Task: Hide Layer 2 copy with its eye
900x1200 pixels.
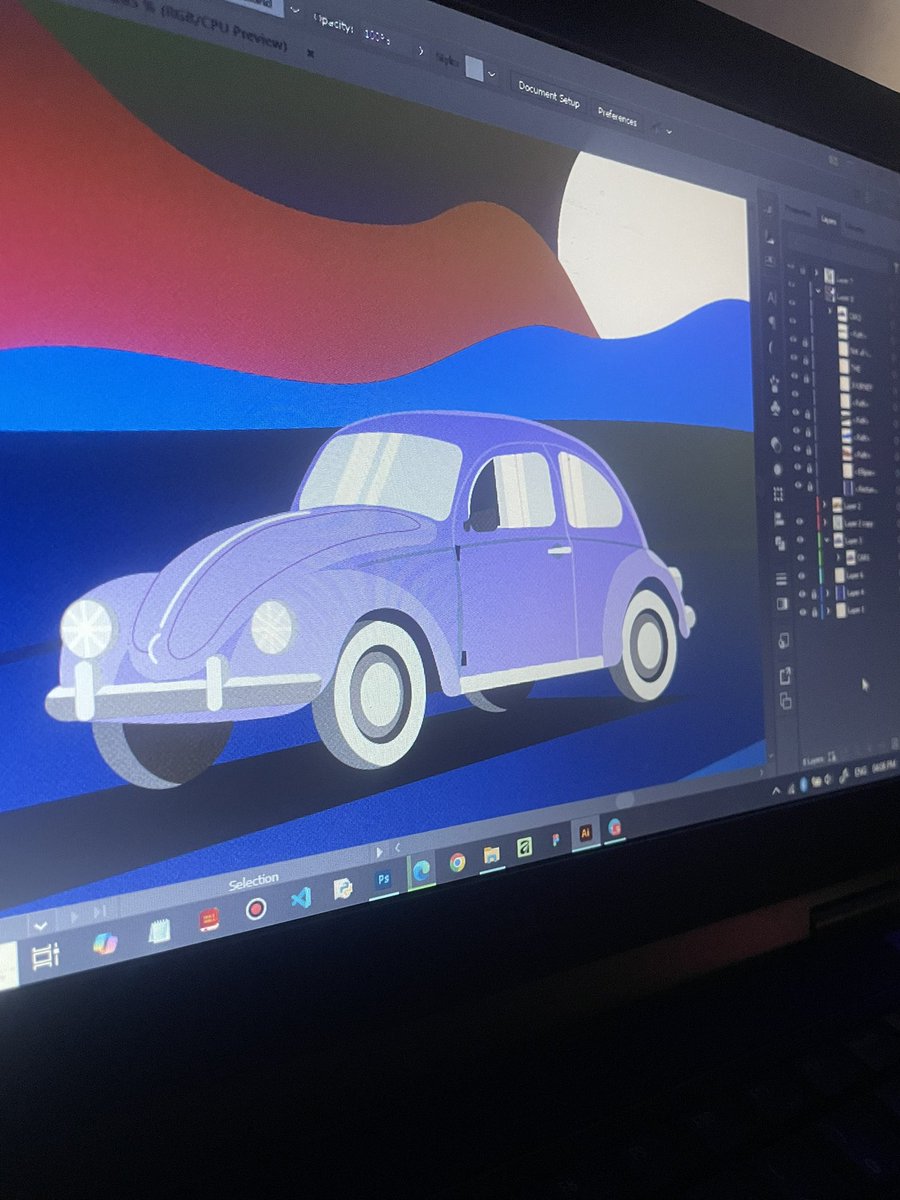Action: coord(800,520)
